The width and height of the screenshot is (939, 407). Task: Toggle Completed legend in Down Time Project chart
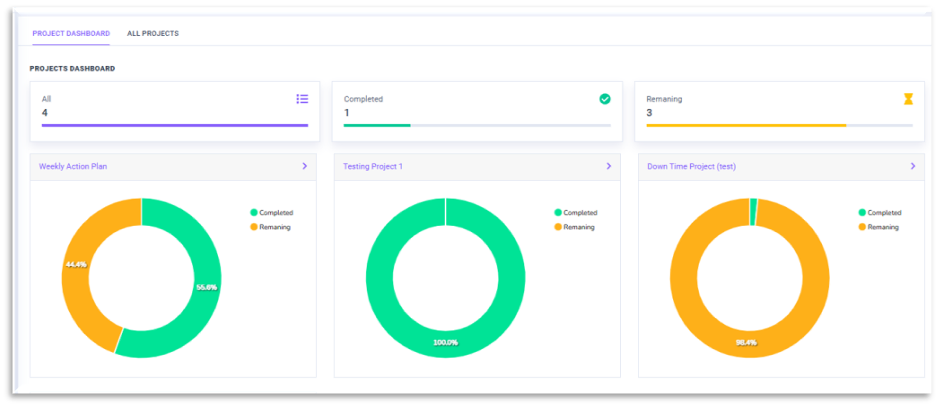tap(879, 212)
